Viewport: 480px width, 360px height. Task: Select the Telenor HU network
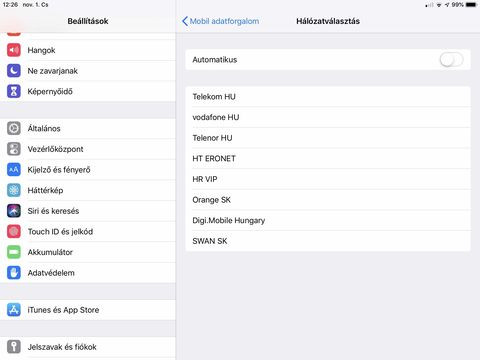[x=328, y=138]
